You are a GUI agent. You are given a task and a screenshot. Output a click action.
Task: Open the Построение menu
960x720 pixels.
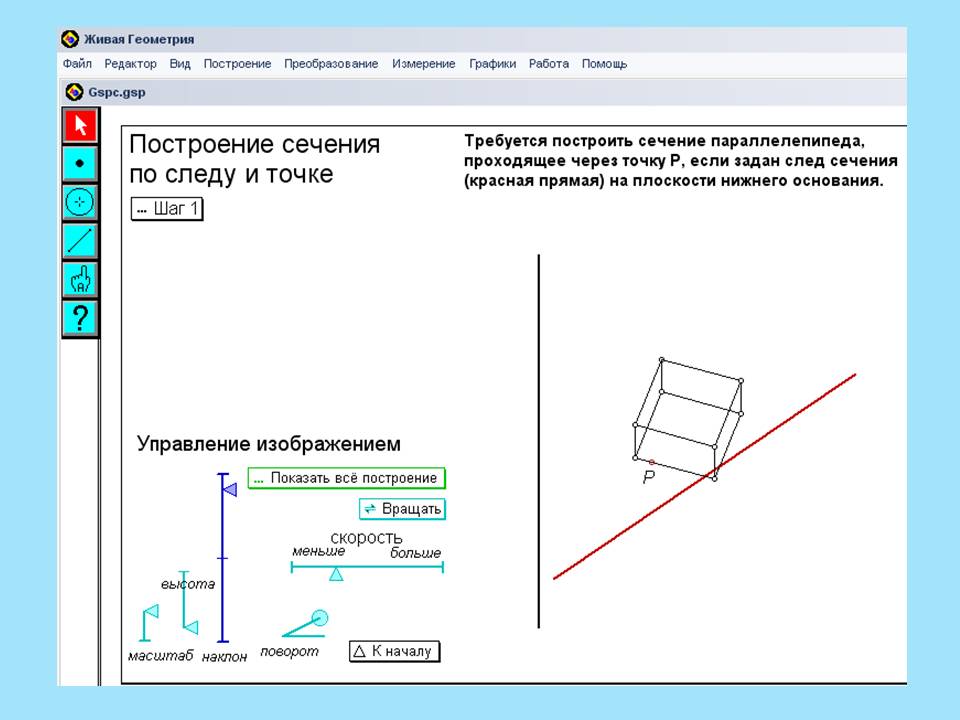coord(237,64)
